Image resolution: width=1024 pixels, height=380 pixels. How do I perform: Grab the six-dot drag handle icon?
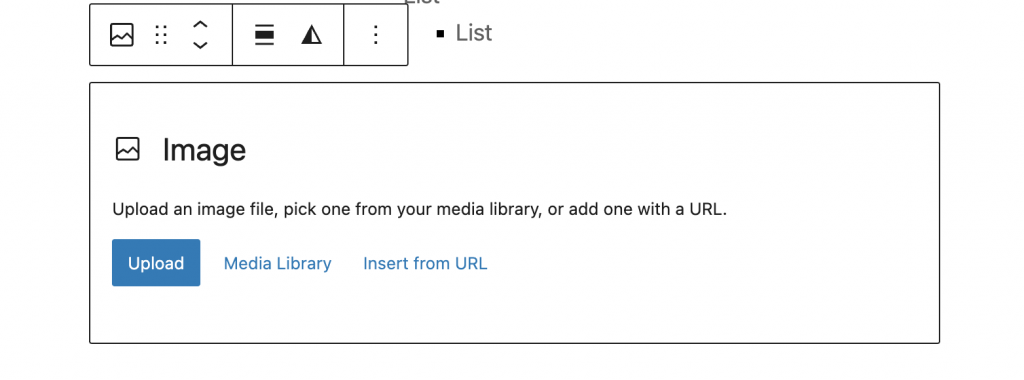[161, 35]
